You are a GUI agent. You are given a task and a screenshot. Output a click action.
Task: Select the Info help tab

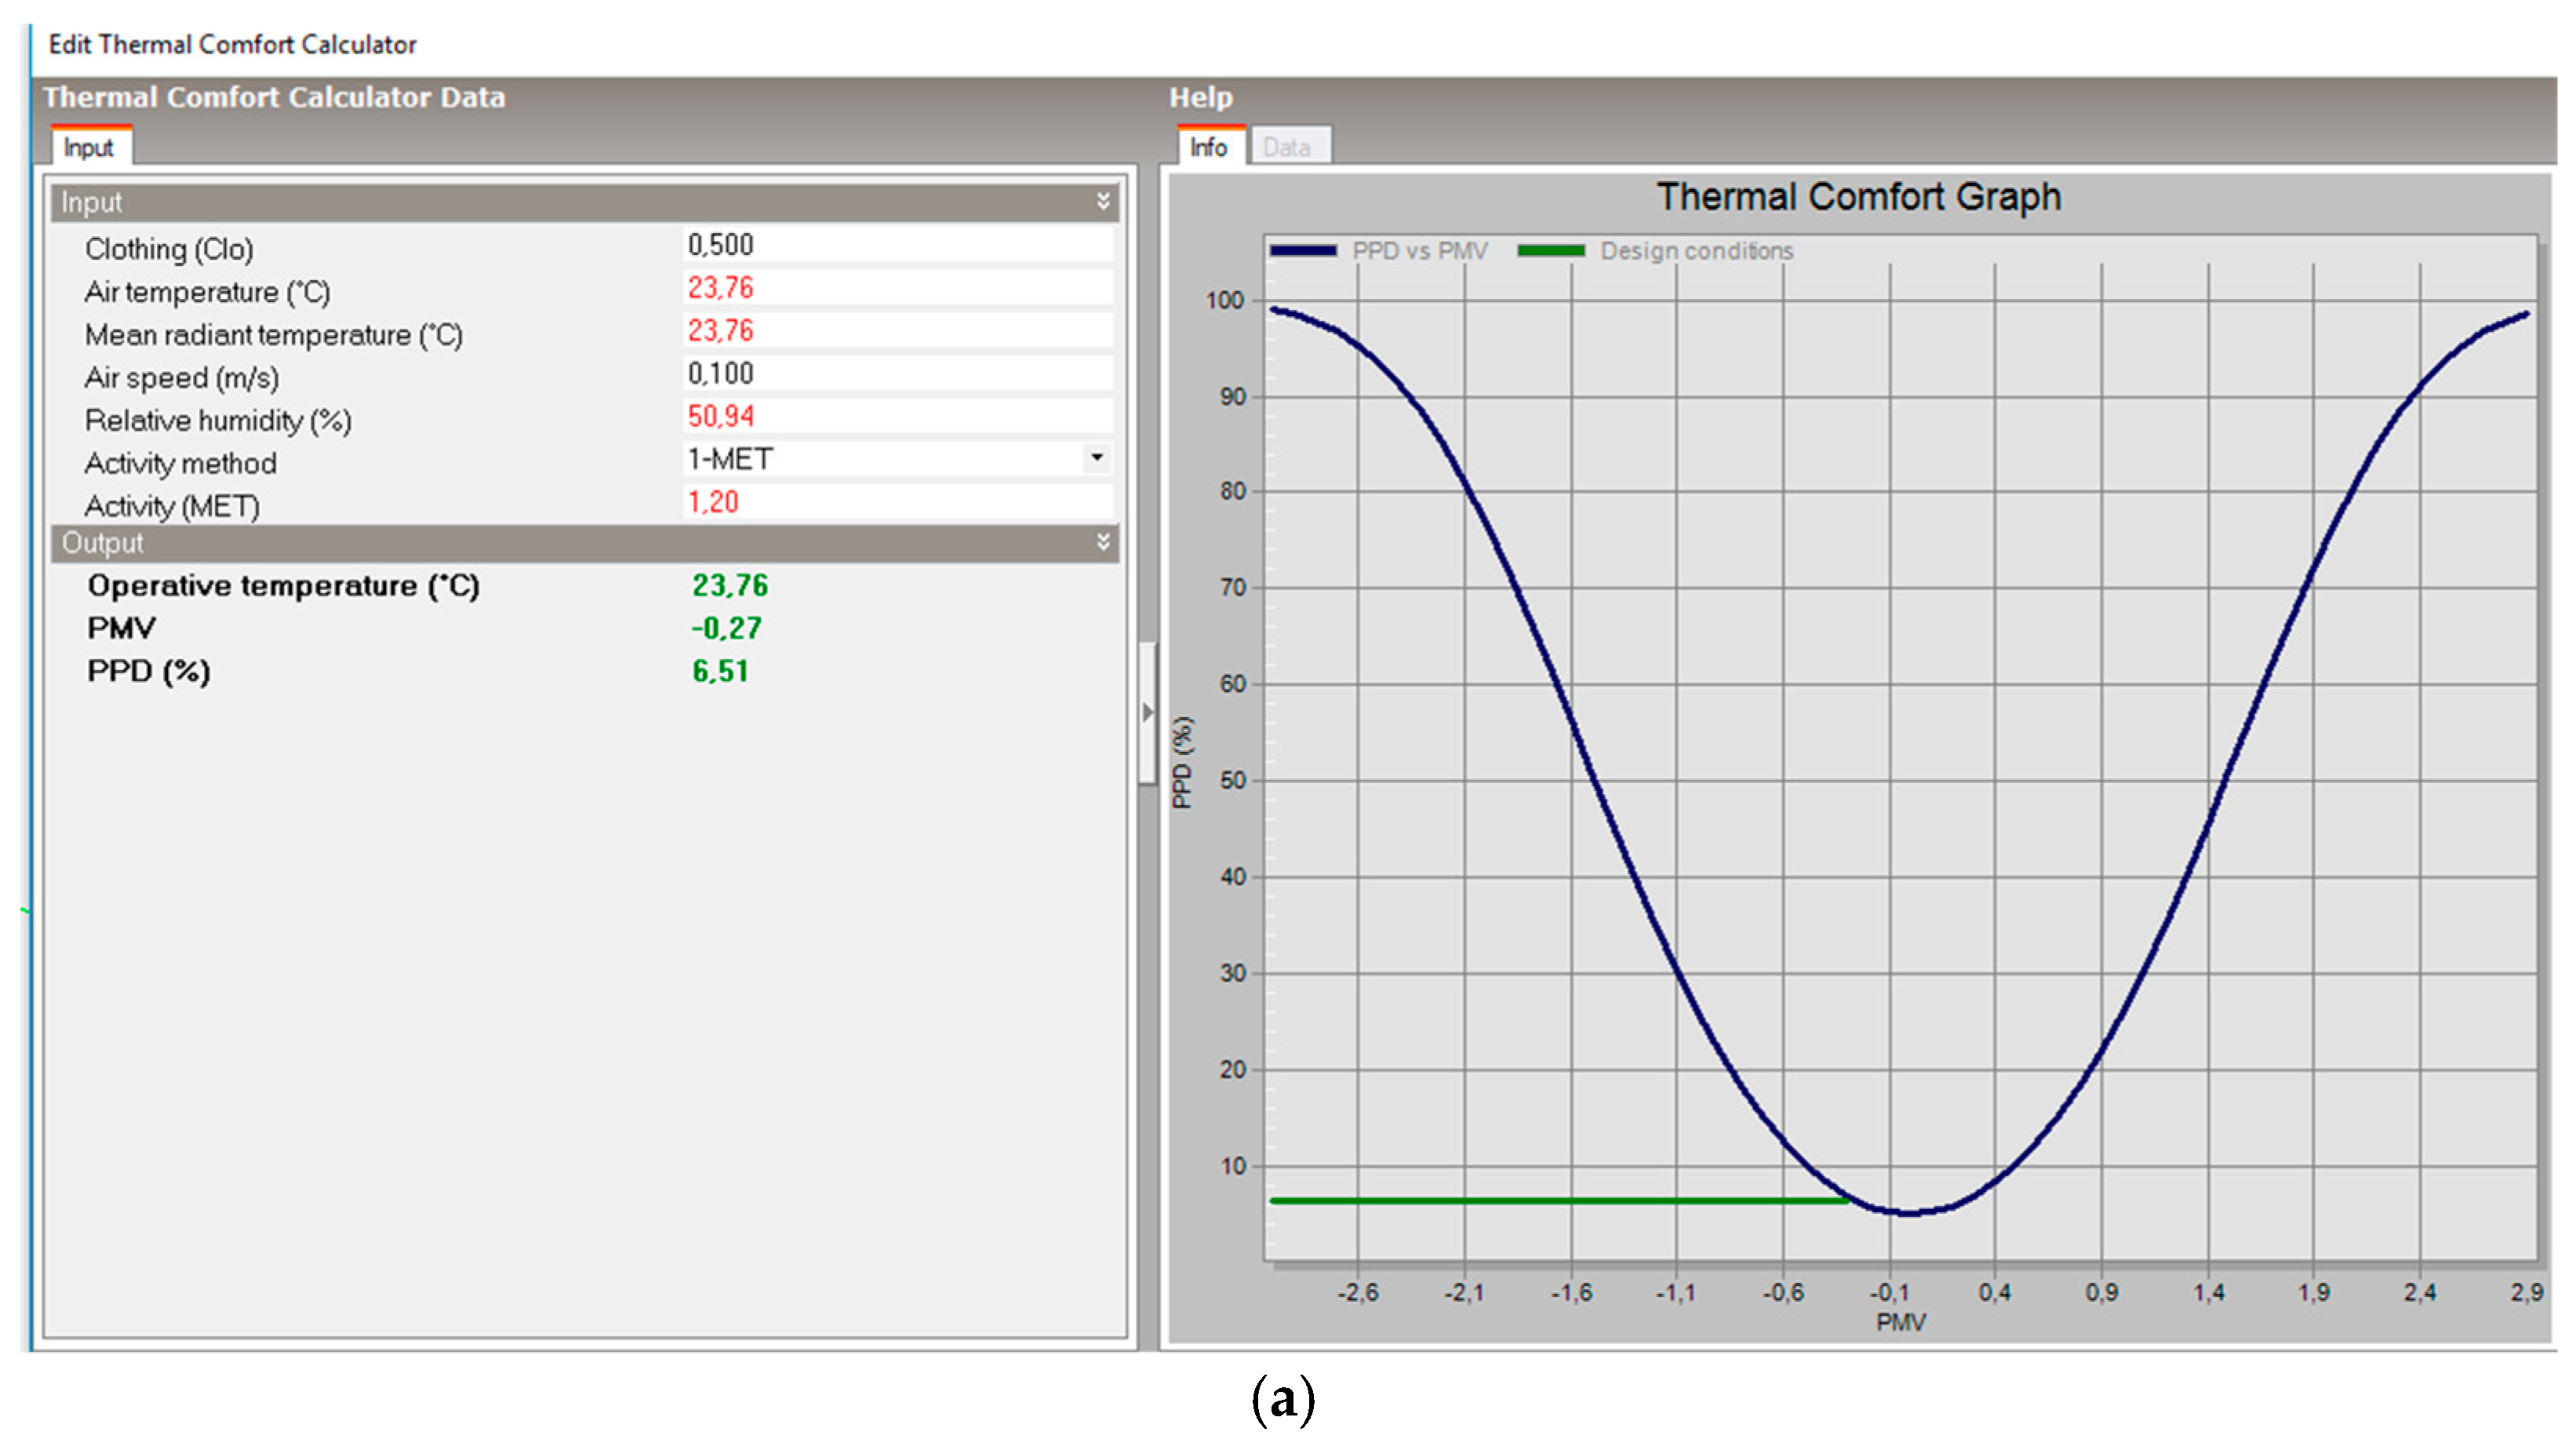(x=1208, y=147)
